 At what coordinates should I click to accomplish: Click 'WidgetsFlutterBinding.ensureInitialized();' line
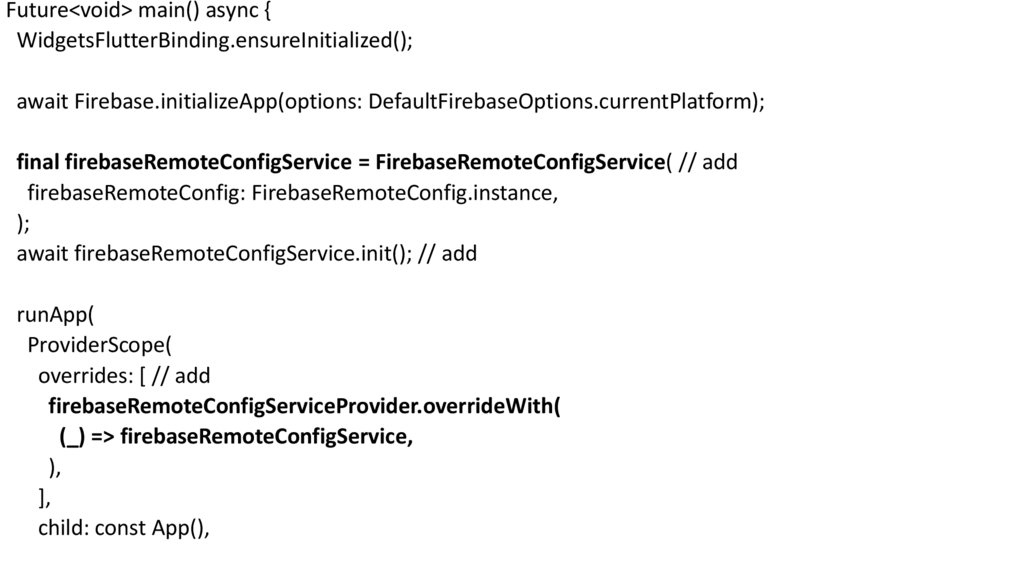[x=214, y=41]
